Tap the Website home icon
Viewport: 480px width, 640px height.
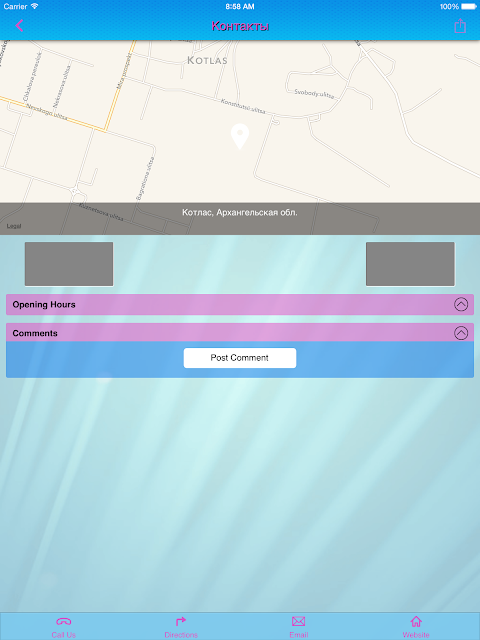pyautogui.click(x=416, y=621)
